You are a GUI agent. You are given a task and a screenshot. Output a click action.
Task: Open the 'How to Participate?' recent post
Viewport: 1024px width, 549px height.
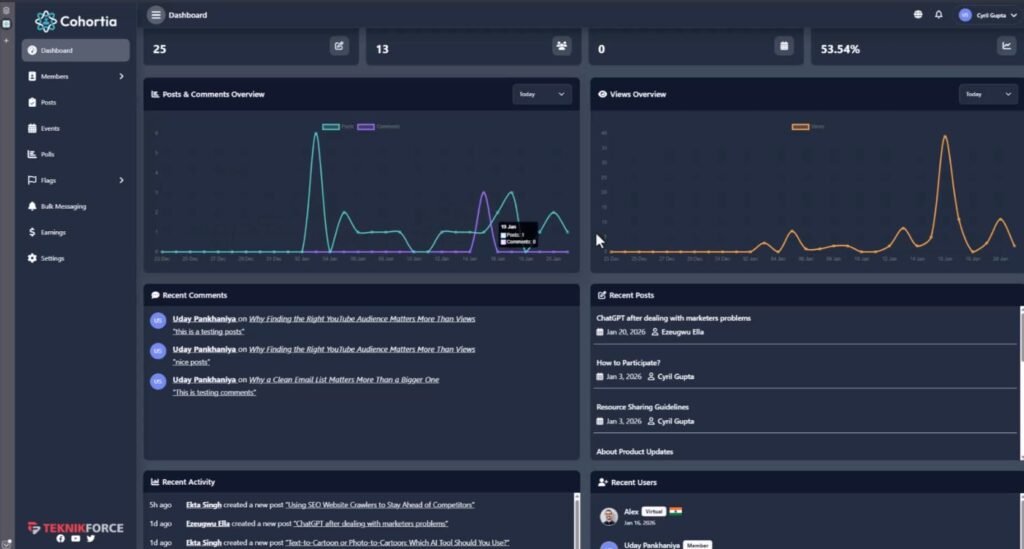pos(628,363)
